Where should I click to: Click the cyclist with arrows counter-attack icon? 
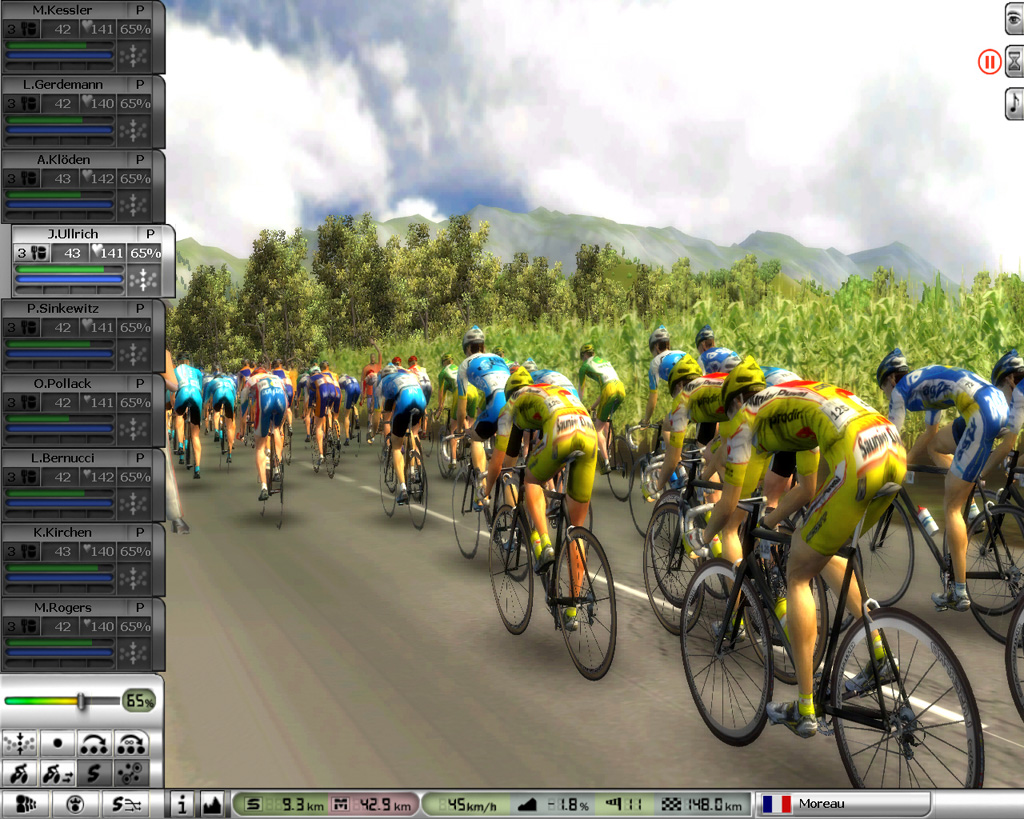[57, 773]
